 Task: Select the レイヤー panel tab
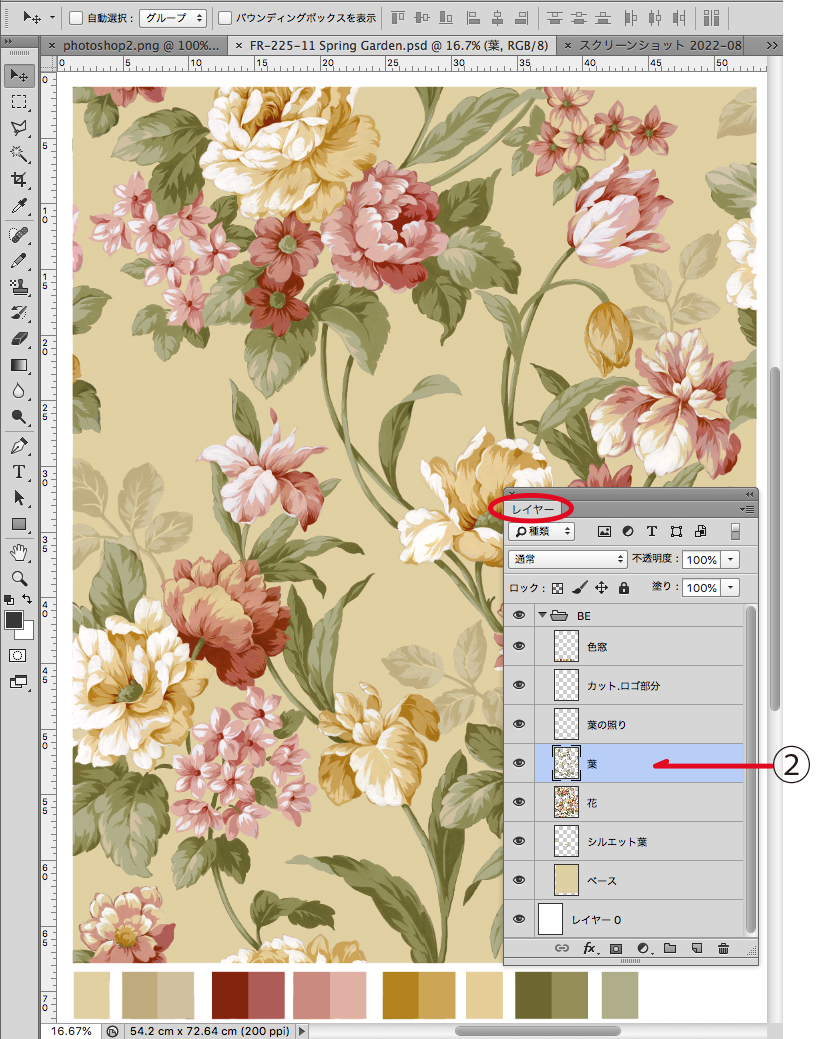coord(533,509)
